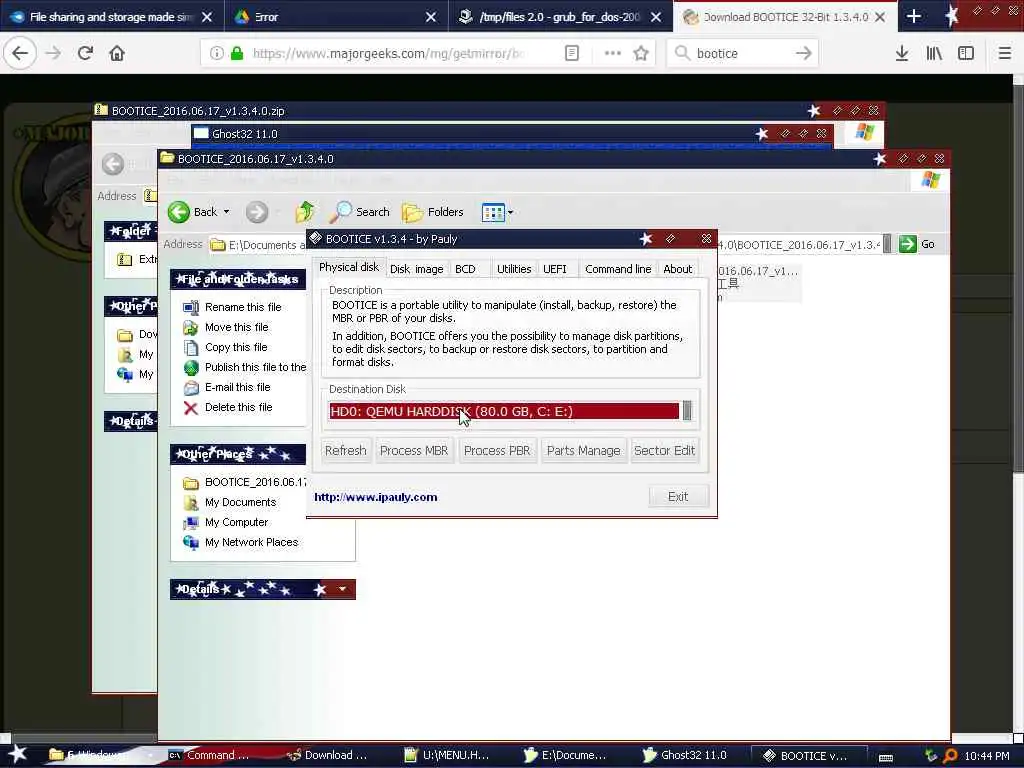Screen dimensions: 1024x768
Task: Switch to File sharing and storage tab
Action: tap(112, 17)
